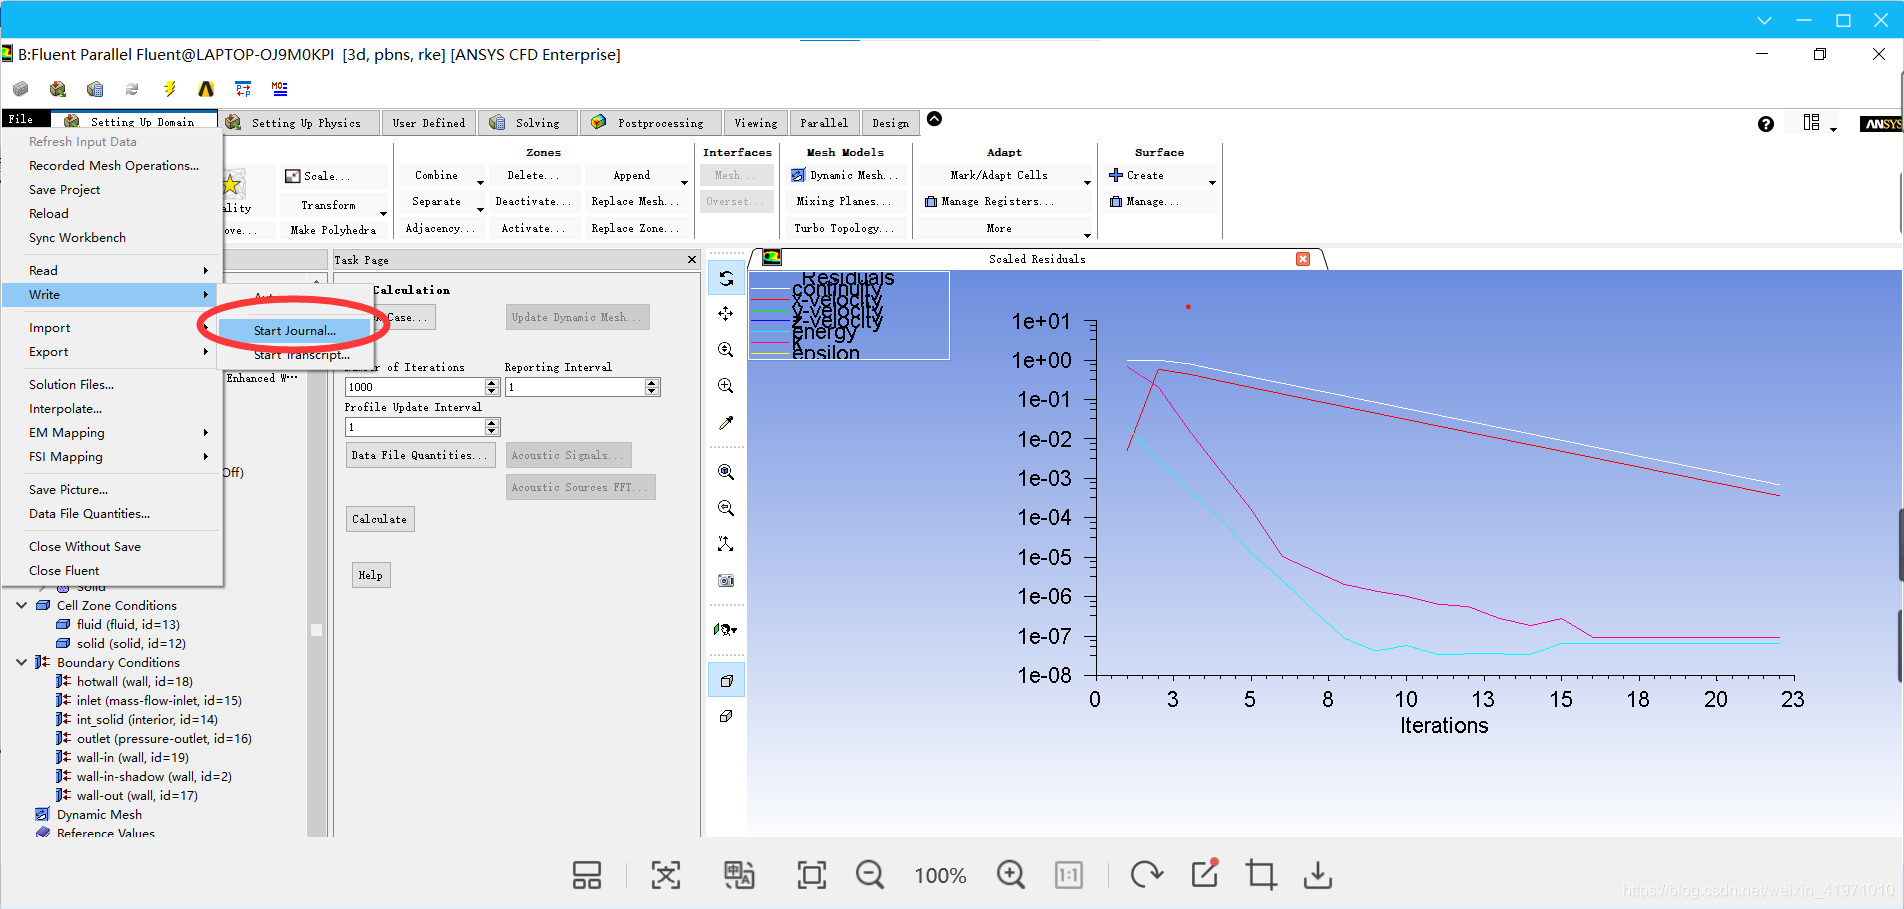Click the Help button in Task Page
This screenshot has width=1904, height=909.
[370, 575]
